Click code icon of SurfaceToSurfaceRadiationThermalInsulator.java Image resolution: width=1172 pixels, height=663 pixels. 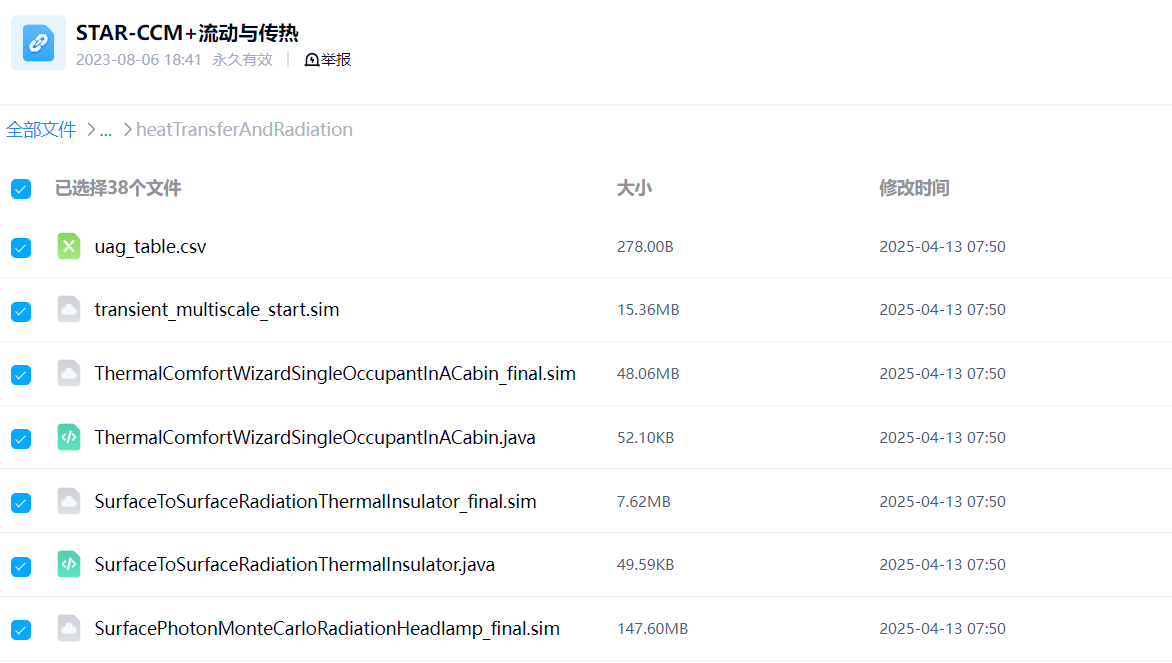coord(69,564)
